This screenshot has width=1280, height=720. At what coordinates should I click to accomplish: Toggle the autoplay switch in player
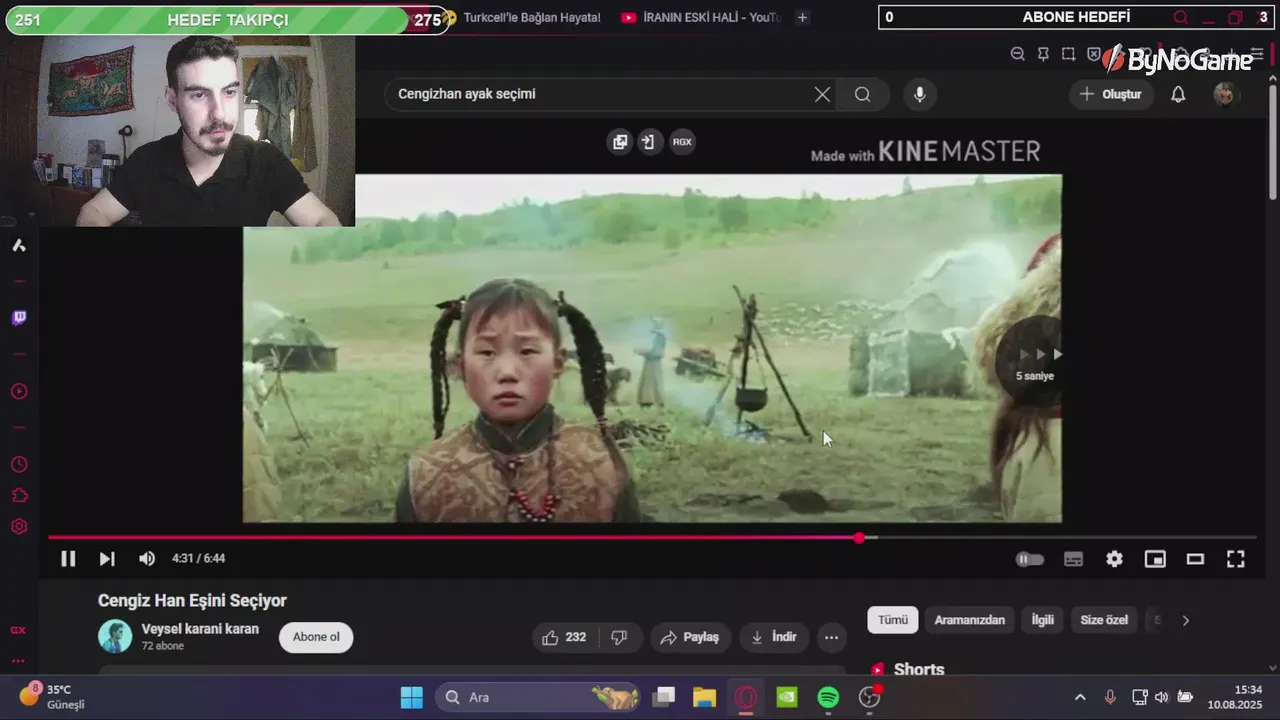tap(1030, 559)
